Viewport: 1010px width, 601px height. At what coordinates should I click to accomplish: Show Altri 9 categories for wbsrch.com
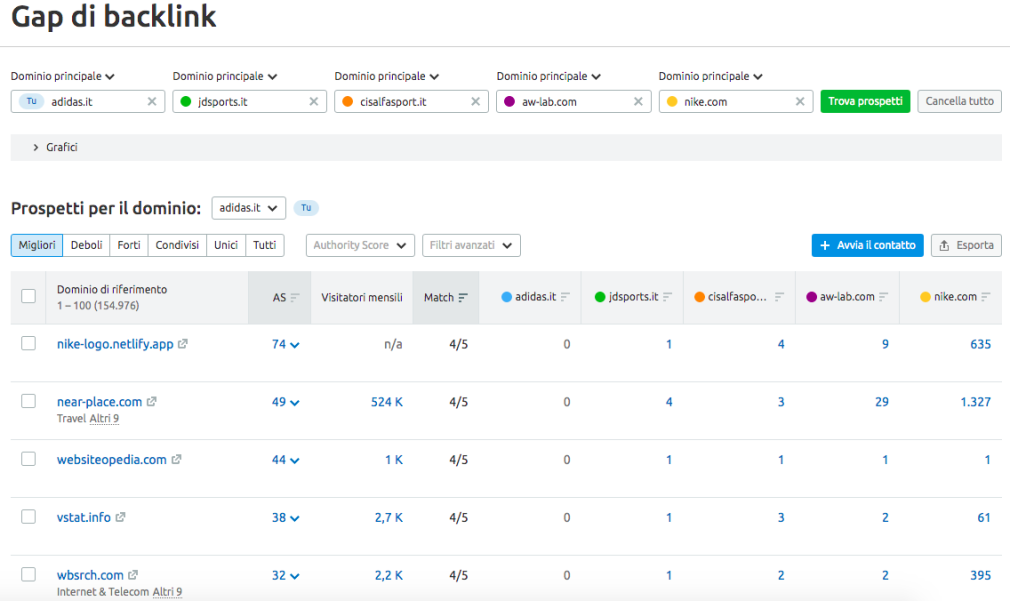tap(167, 592)
